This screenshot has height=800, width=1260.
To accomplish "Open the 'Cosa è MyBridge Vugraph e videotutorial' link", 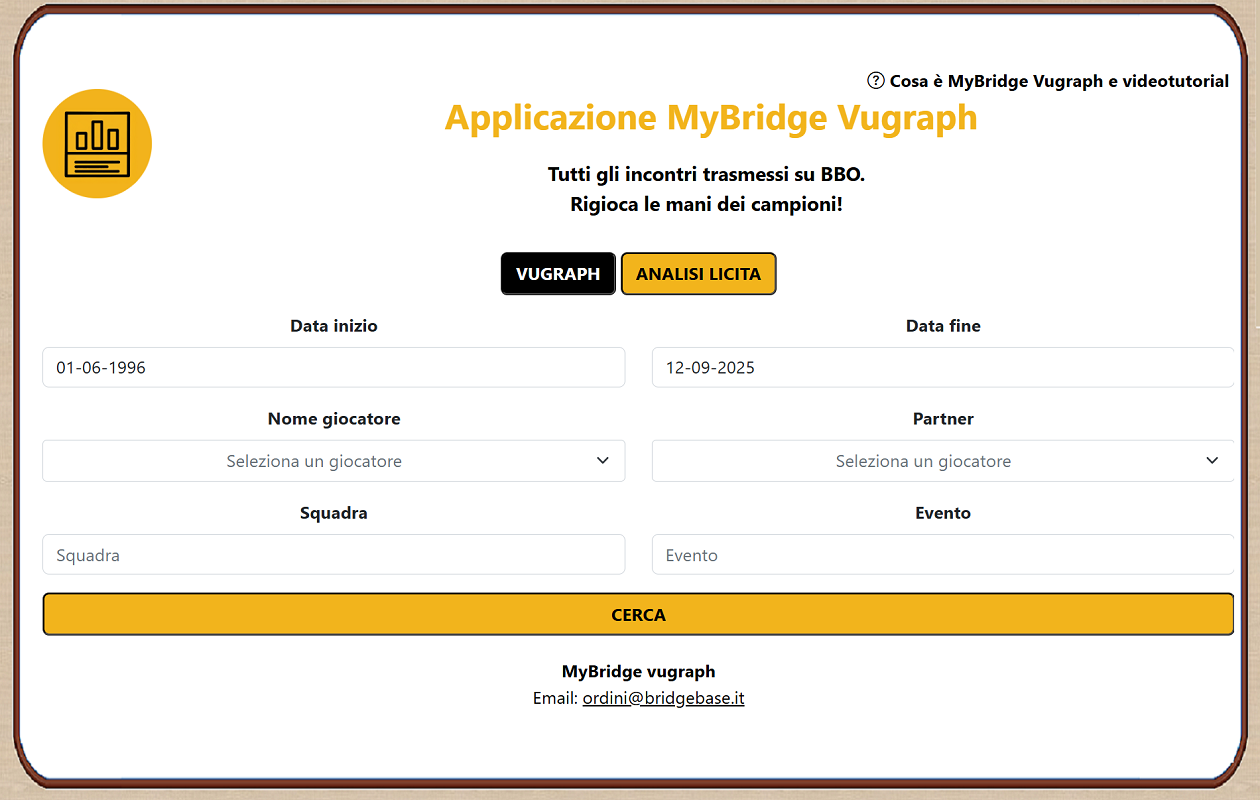I will pos(1059,81).
